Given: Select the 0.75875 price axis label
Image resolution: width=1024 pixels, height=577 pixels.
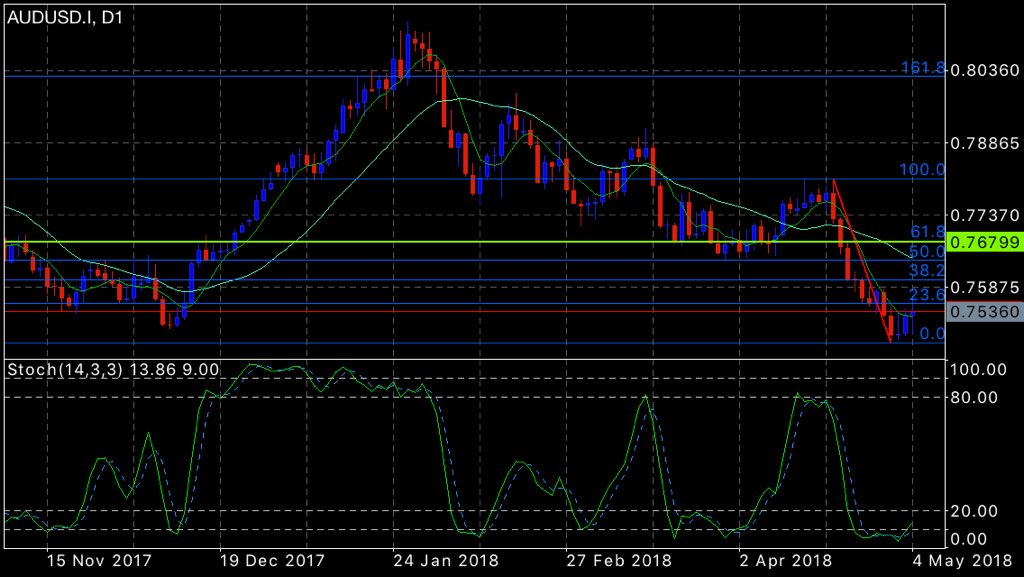Looking at the screenshot, I should point(985,287).
